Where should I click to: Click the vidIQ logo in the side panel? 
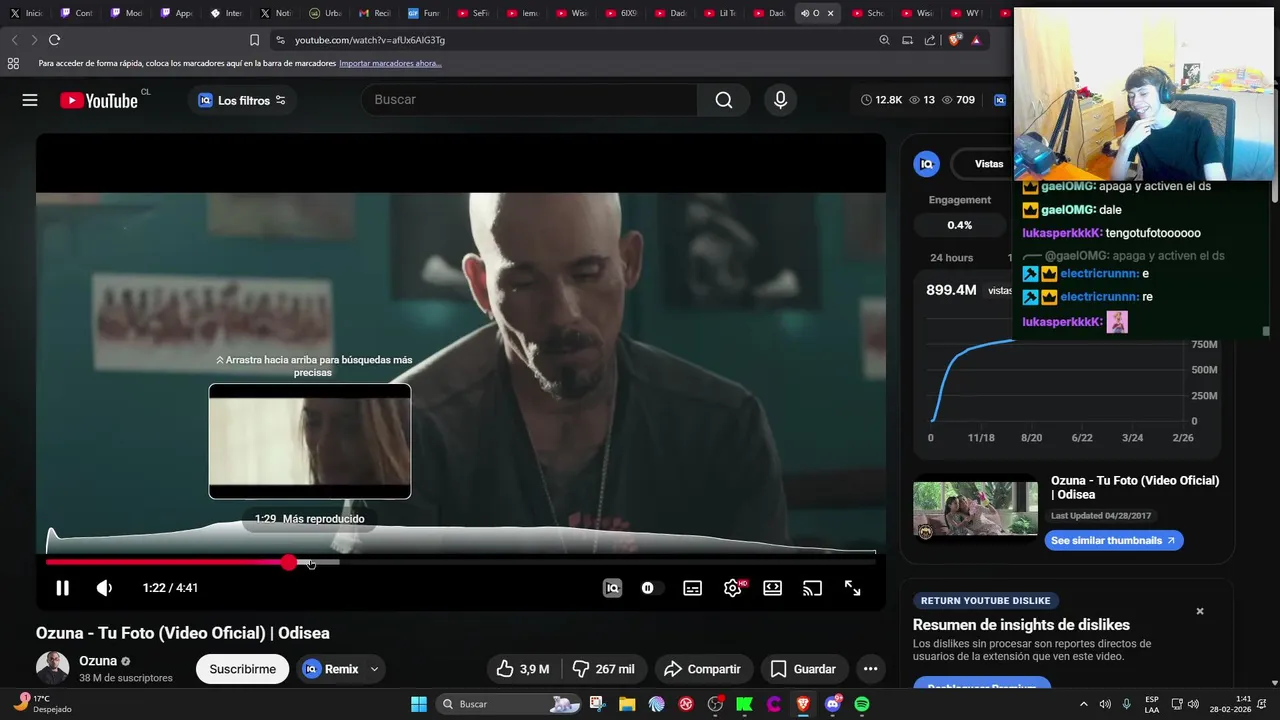point(927,164)
